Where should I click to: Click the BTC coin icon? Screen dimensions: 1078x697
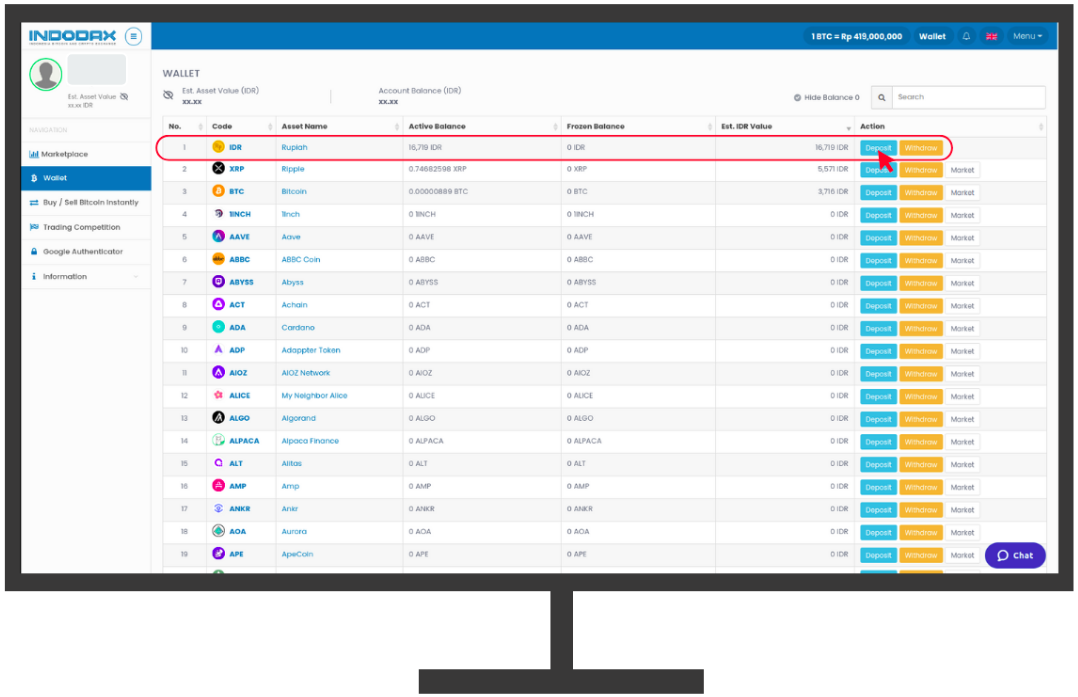[x=218, y=191]
